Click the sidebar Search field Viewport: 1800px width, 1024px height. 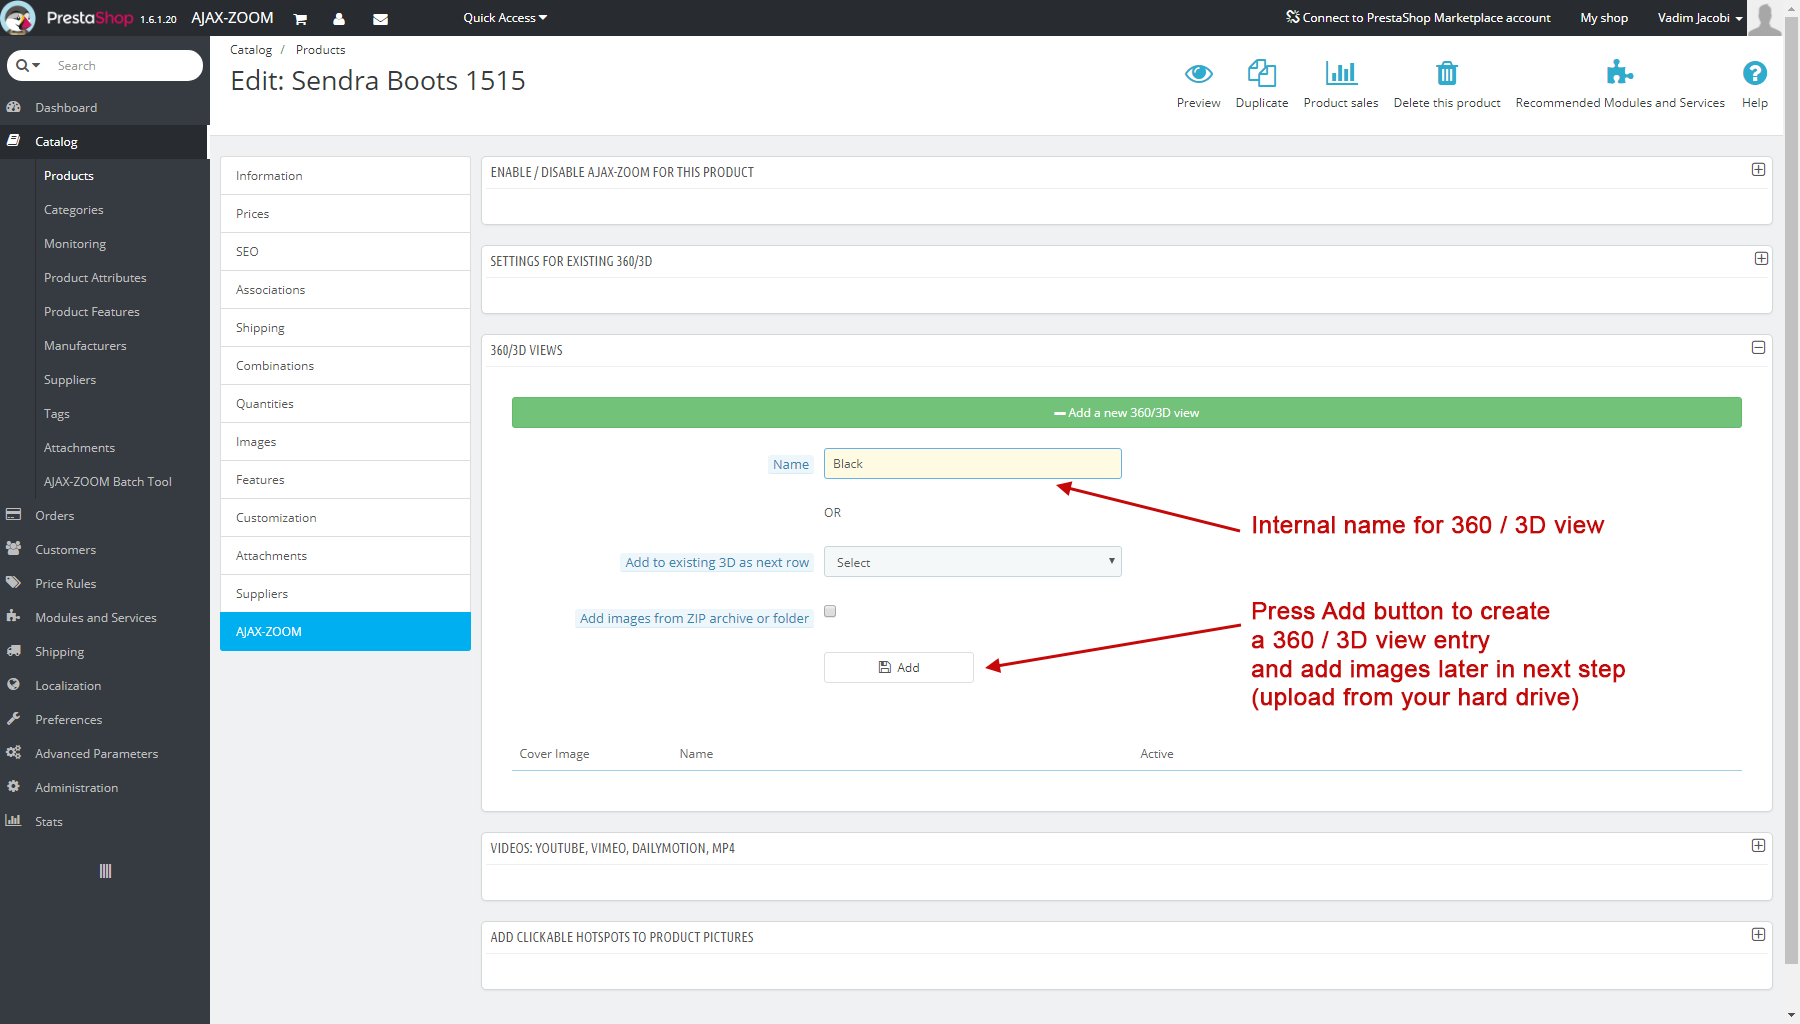(x=125, y=66)
